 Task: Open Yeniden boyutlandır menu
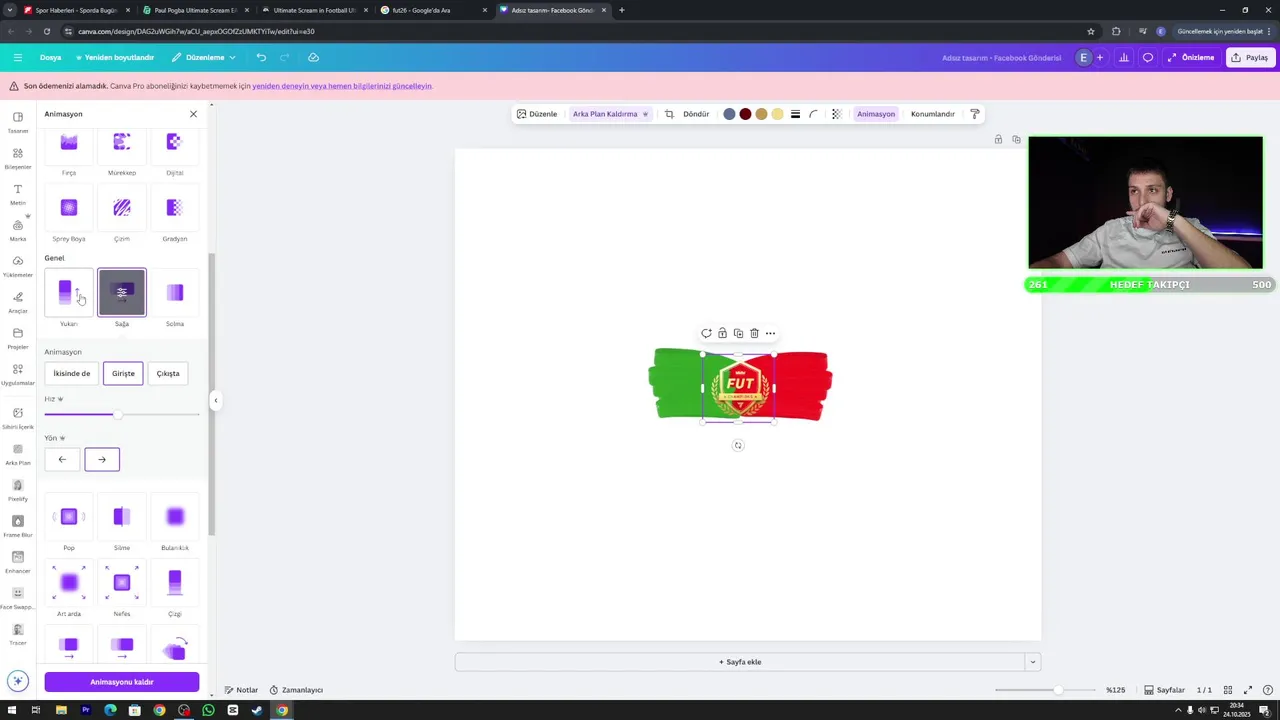114,57
